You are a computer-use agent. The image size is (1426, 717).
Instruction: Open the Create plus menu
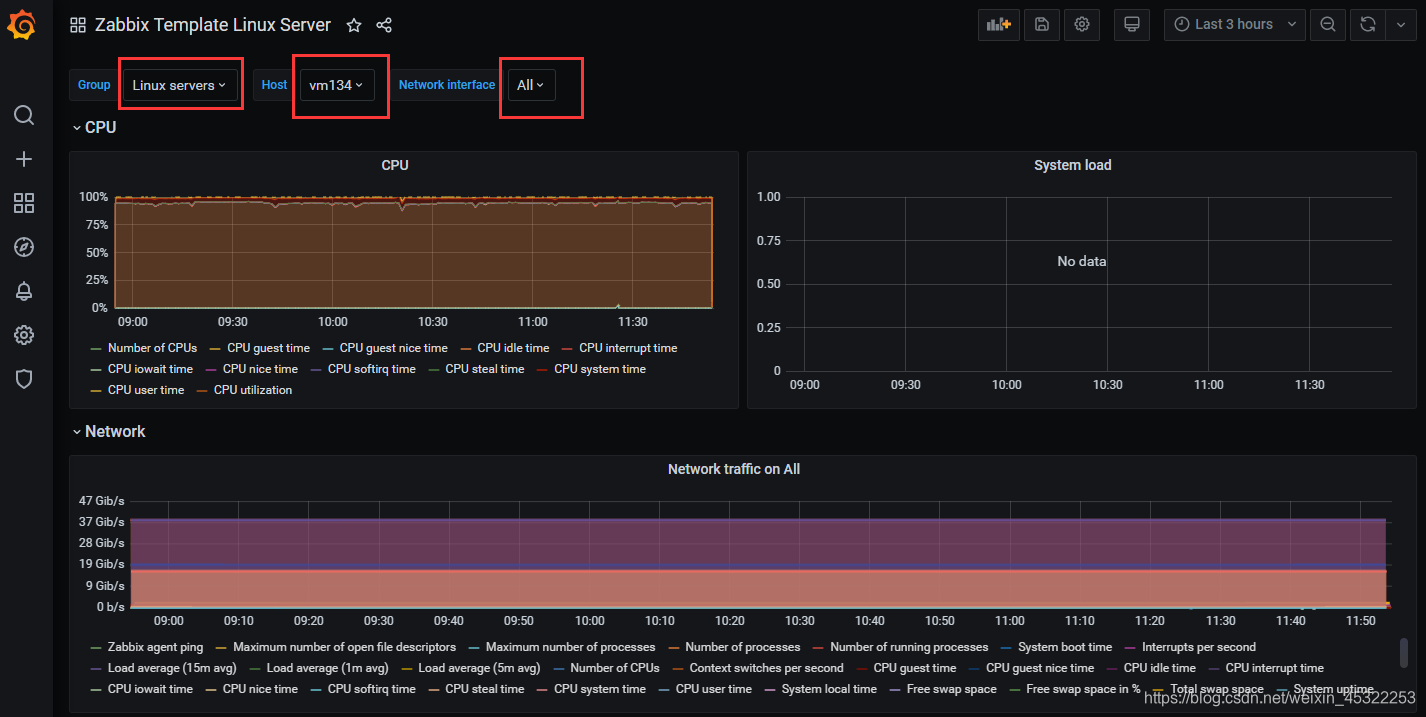point(24,159)
